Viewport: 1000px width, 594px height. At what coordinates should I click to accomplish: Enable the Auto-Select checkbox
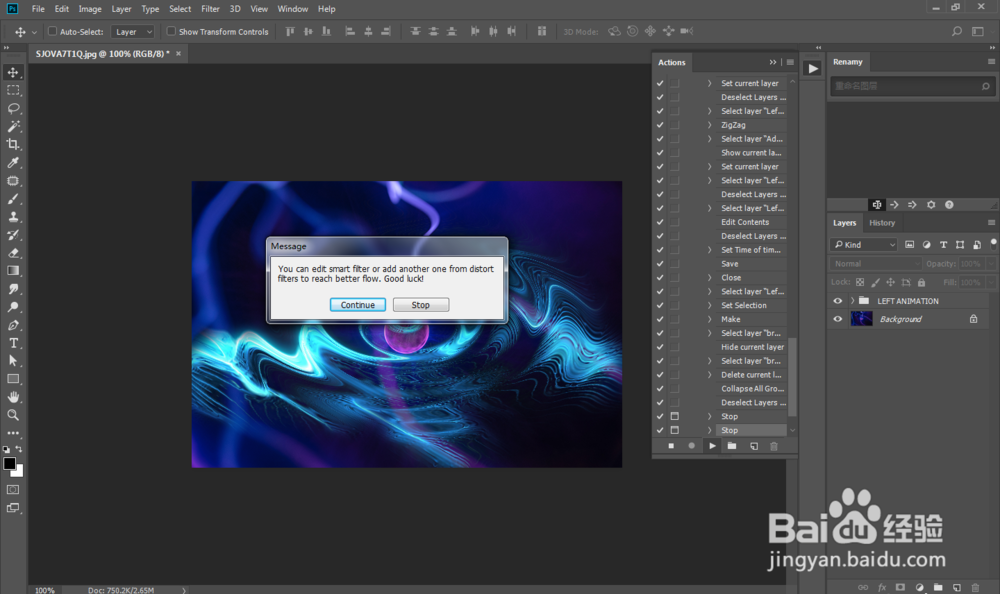pyautogui.click(x=52, y=31)
